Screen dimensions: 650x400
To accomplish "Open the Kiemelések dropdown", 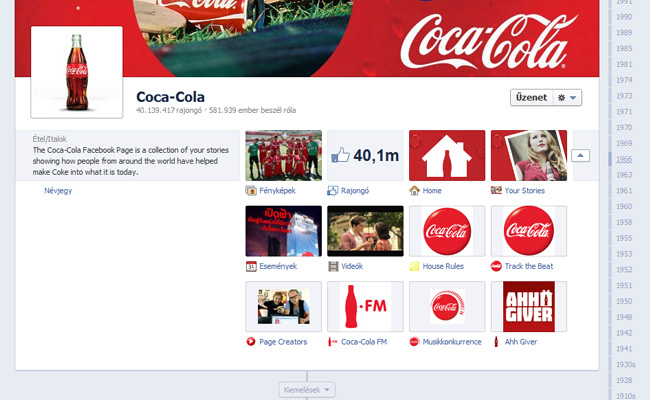I will (307, 390).
